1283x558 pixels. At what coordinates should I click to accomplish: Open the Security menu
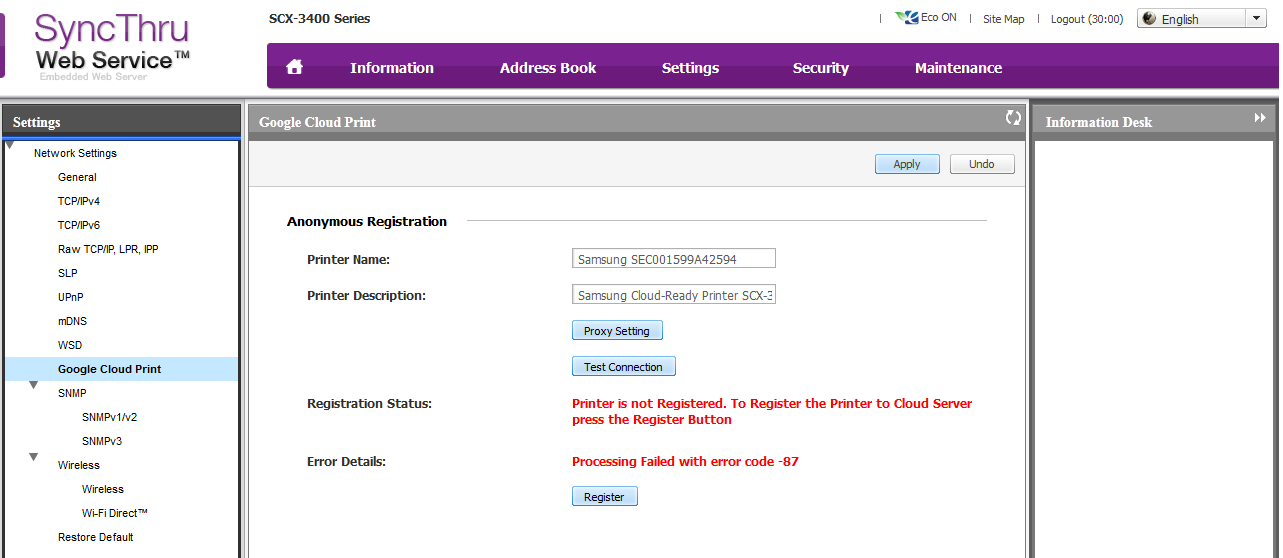[821, 68]
